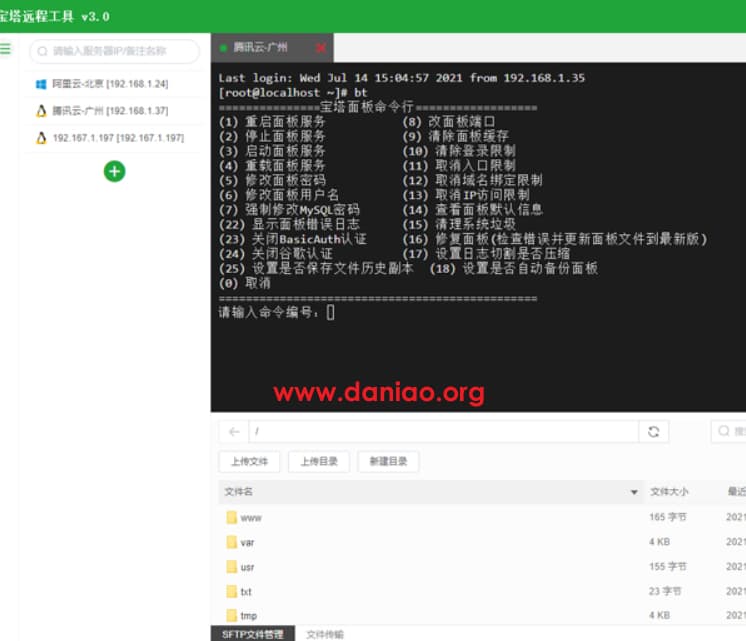The width and height of the screenshot is (746, 641).
Task: Click terminal menu option (16) 修复面板
Action: coord(555,239)
